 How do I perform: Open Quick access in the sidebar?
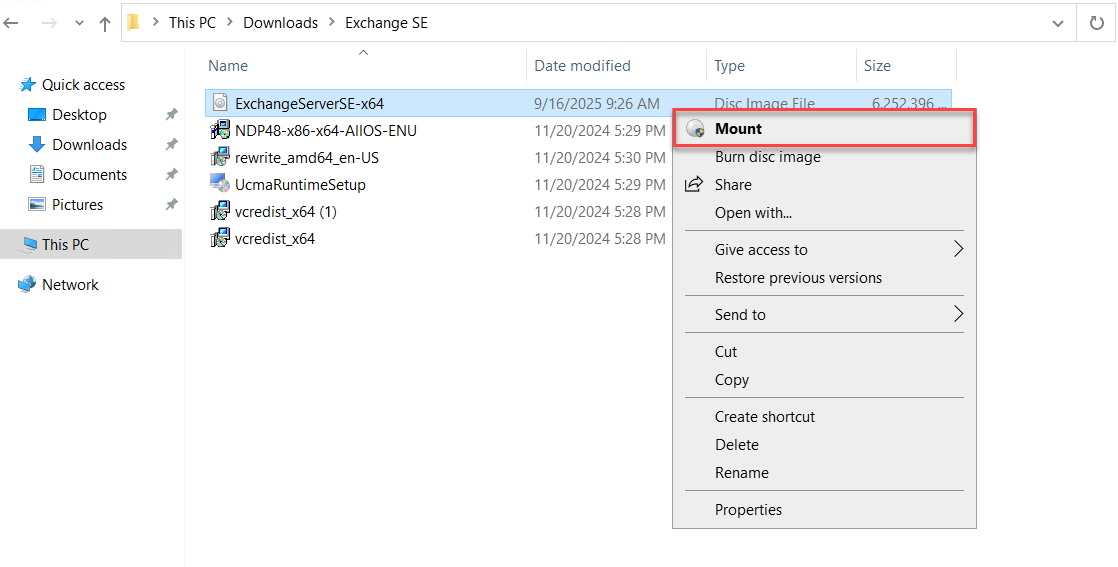click(x=83, y=85)
